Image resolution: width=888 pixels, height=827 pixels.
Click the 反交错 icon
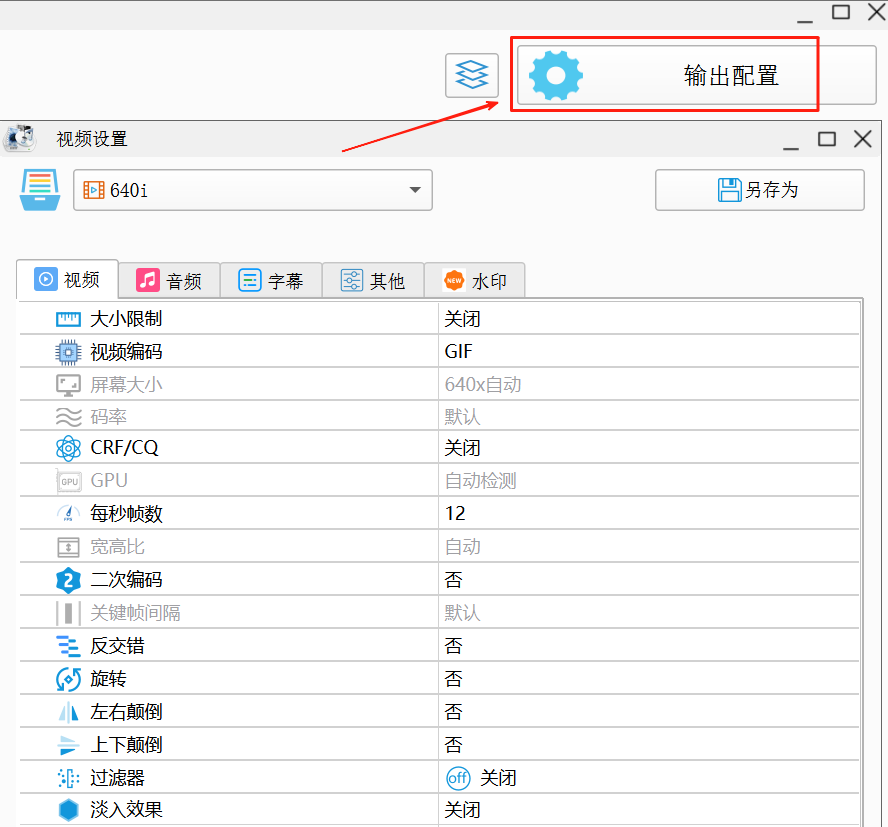(69, 646)
